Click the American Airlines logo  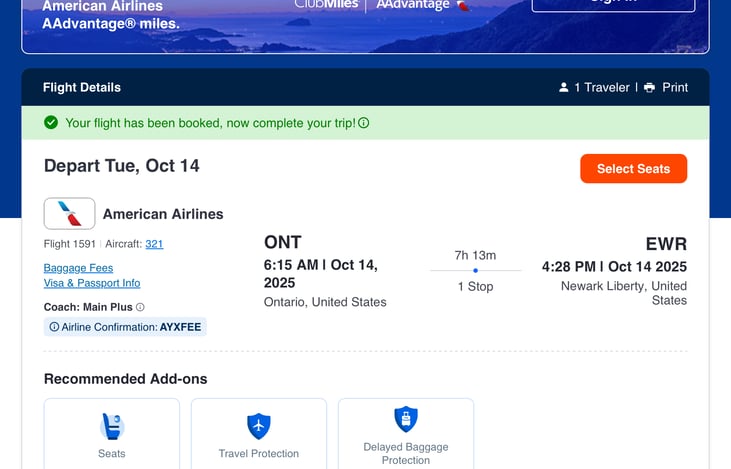[x=70, y=214]
